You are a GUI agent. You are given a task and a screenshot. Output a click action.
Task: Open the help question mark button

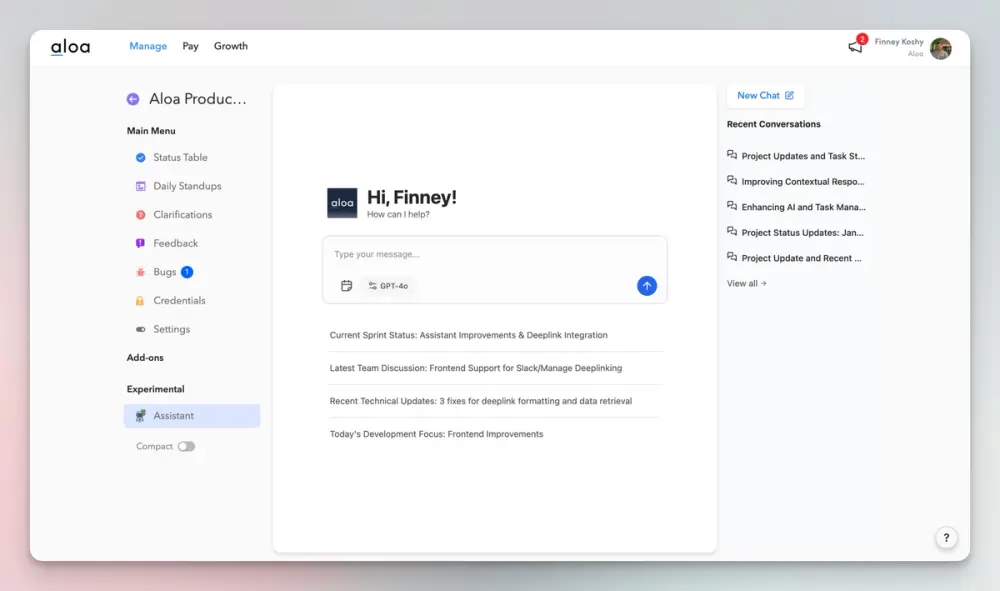946,538
